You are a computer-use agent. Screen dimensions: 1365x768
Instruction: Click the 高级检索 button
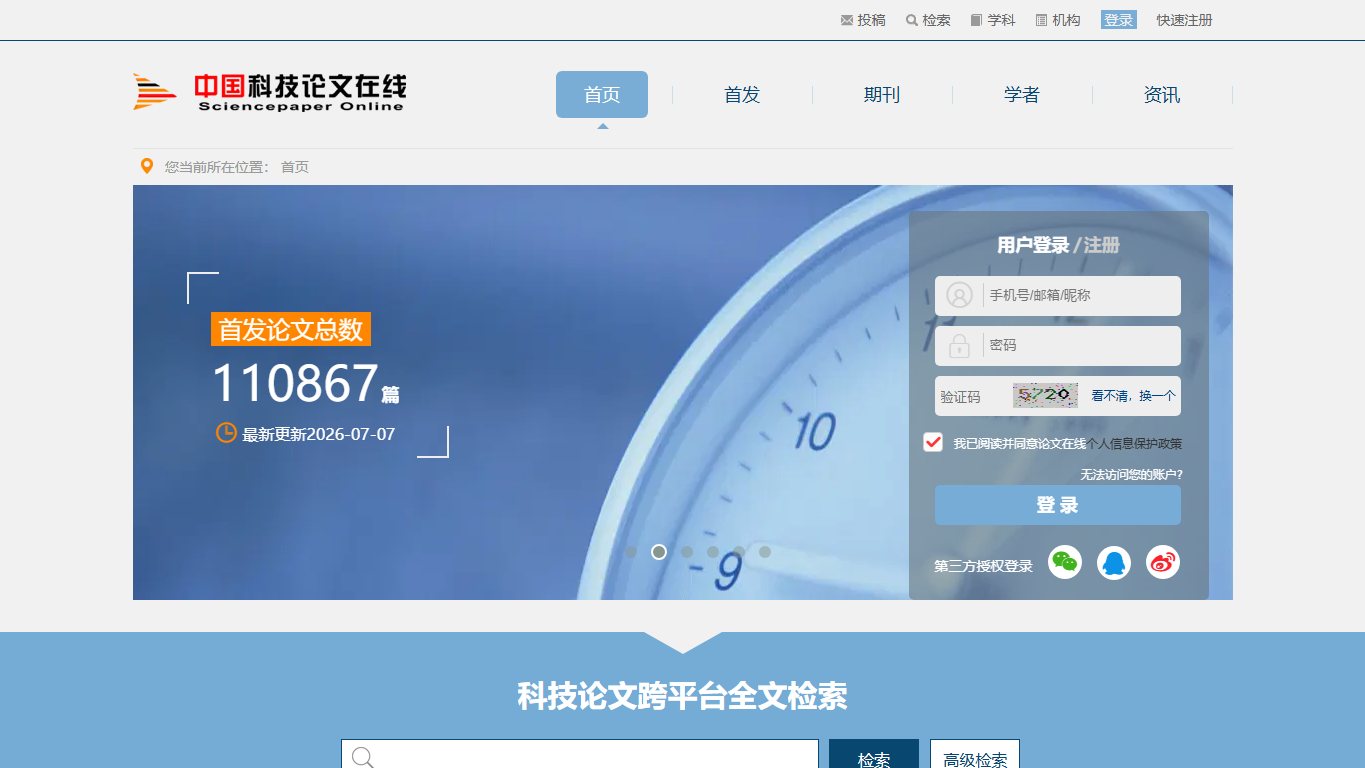975,754
